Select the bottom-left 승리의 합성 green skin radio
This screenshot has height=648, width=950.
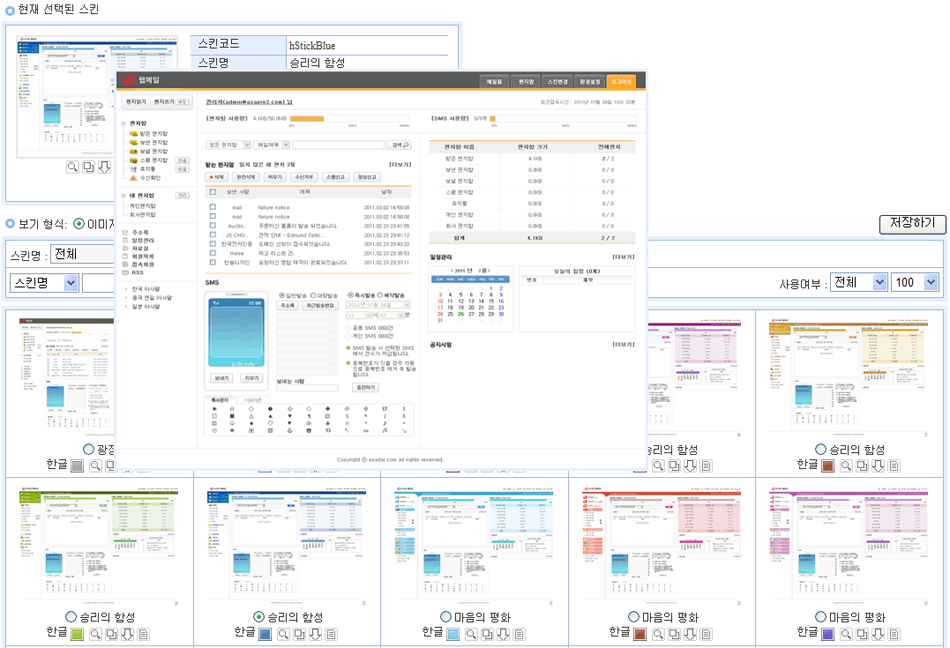(x=71, y=617)
